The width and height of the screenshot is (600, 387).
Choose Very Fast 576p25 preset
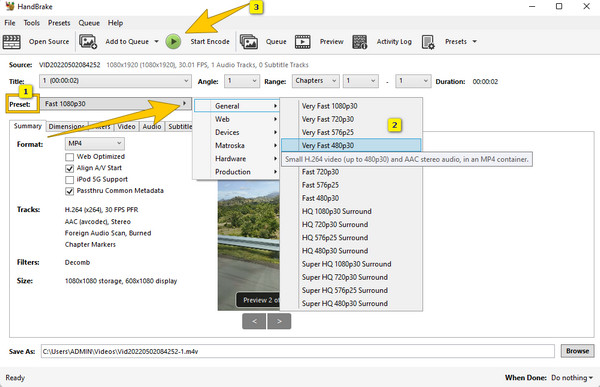pos(351,132)
